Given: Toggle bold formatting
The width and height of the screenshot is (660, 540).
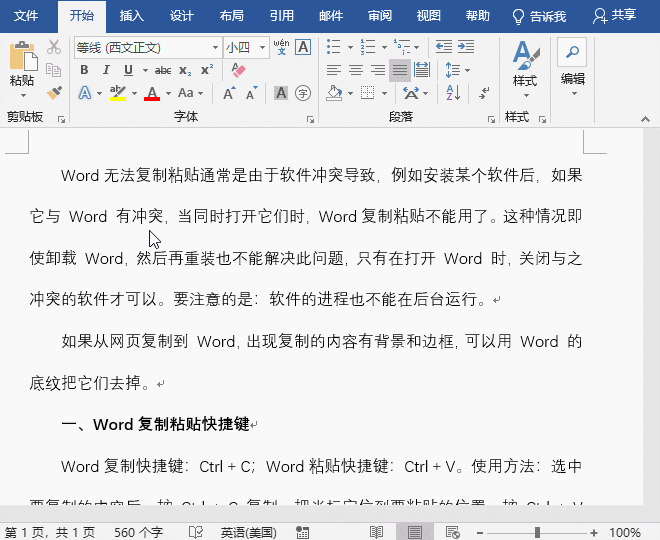Looking at the screenshot, I should click(84, 70).
